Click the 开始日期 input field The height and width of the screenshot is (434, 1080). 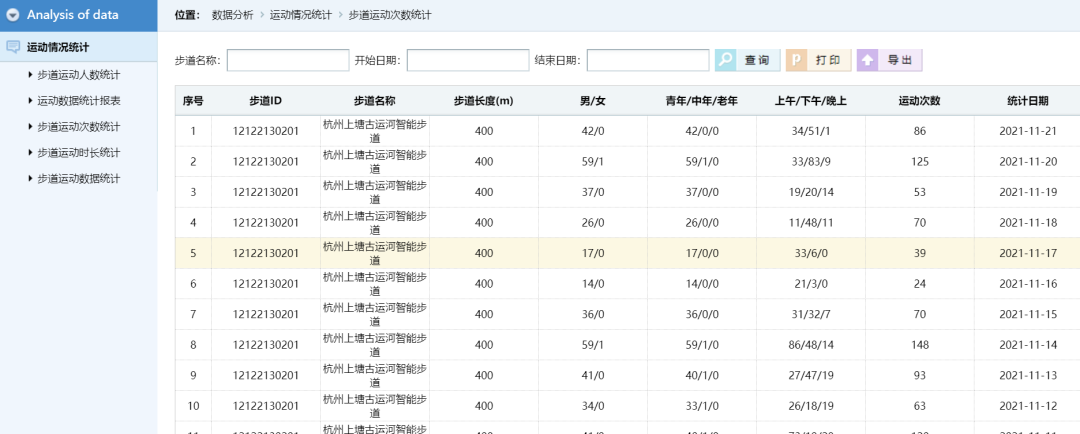[x=468, y=60]
